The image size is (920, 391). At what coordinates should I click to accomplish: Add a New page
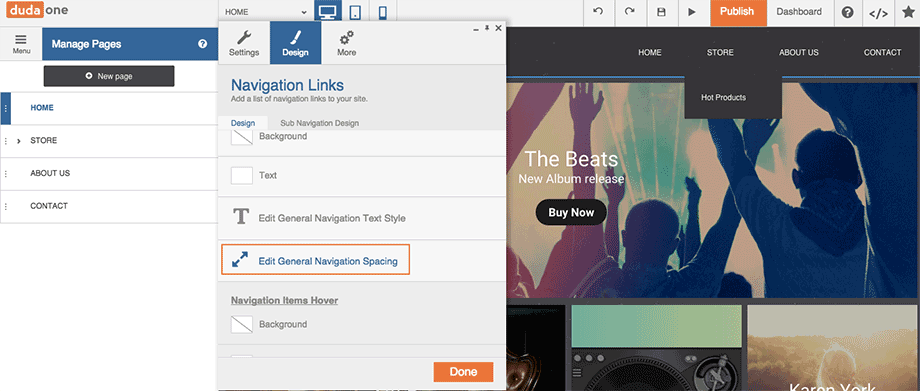click(109, 76)
